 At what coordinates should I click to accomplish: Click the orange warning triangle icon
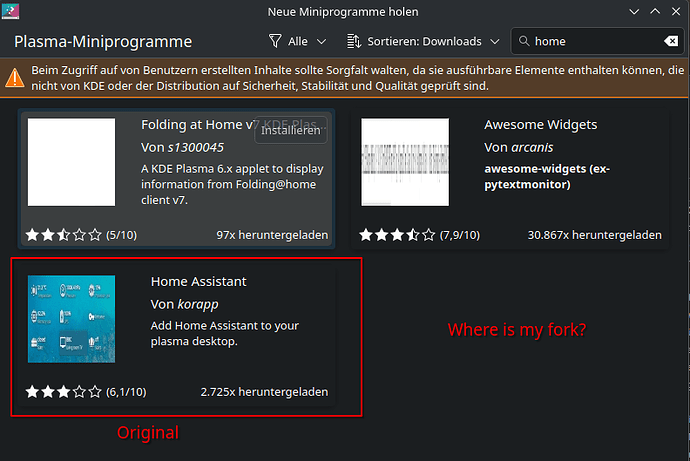tap(15, 78)
